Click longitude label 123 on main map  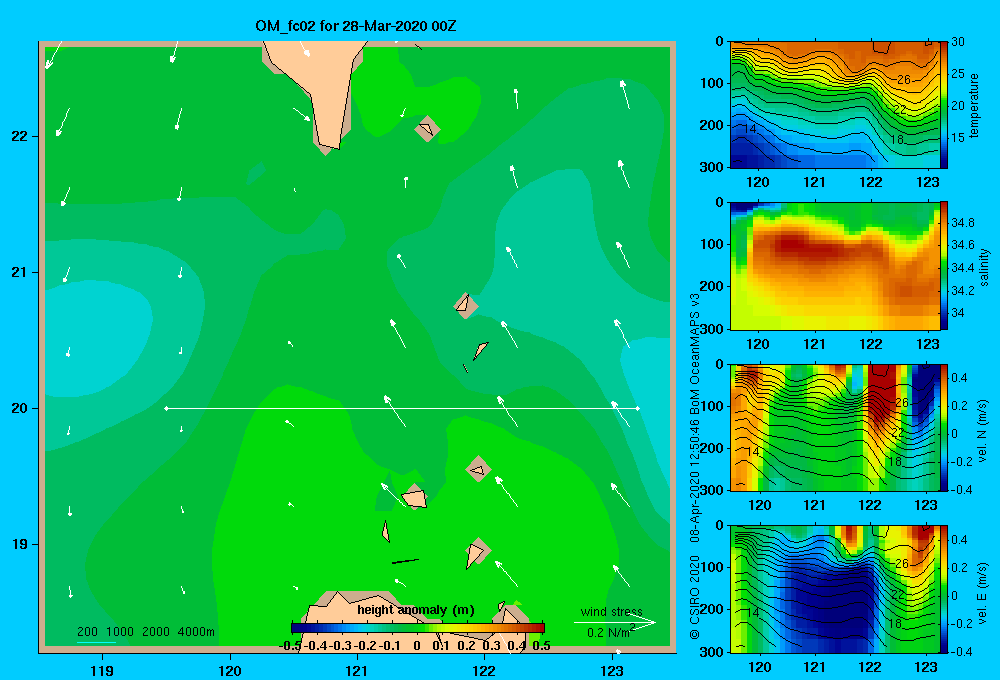[x=612, y=670]
